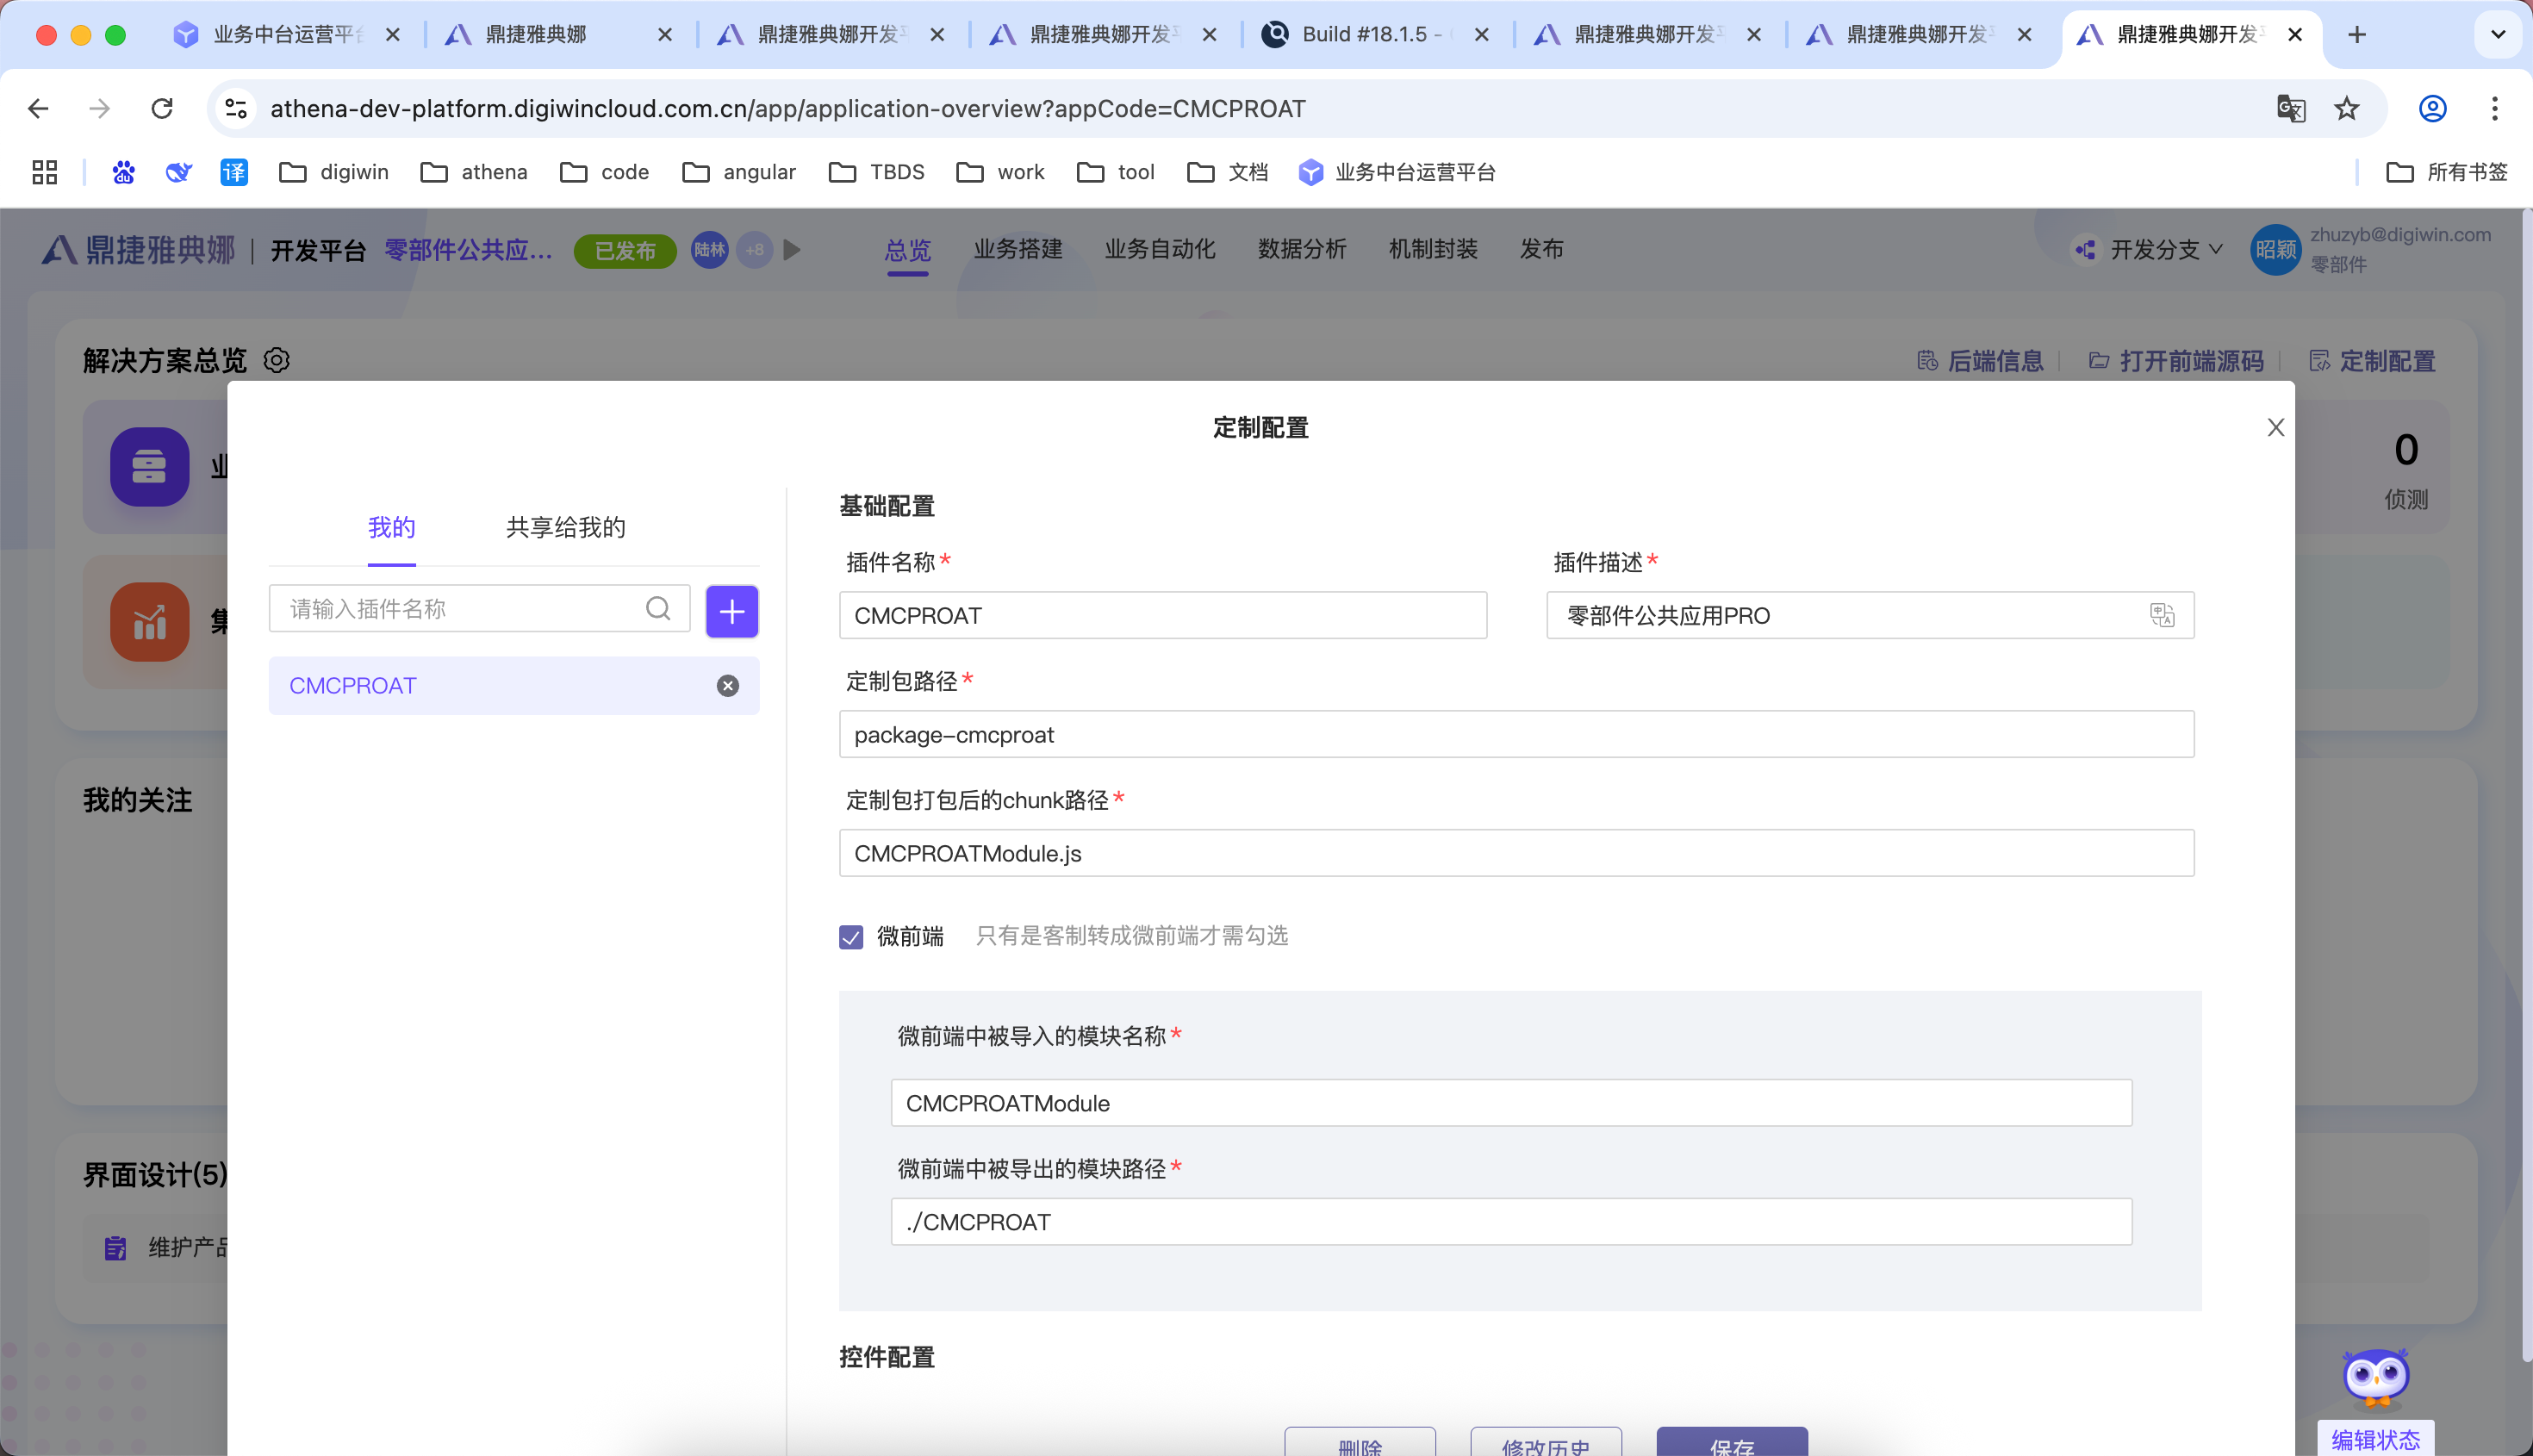The width and height of the screenshot is (2533, 1456).
Task: Reload the page
Action: (162, 108)
